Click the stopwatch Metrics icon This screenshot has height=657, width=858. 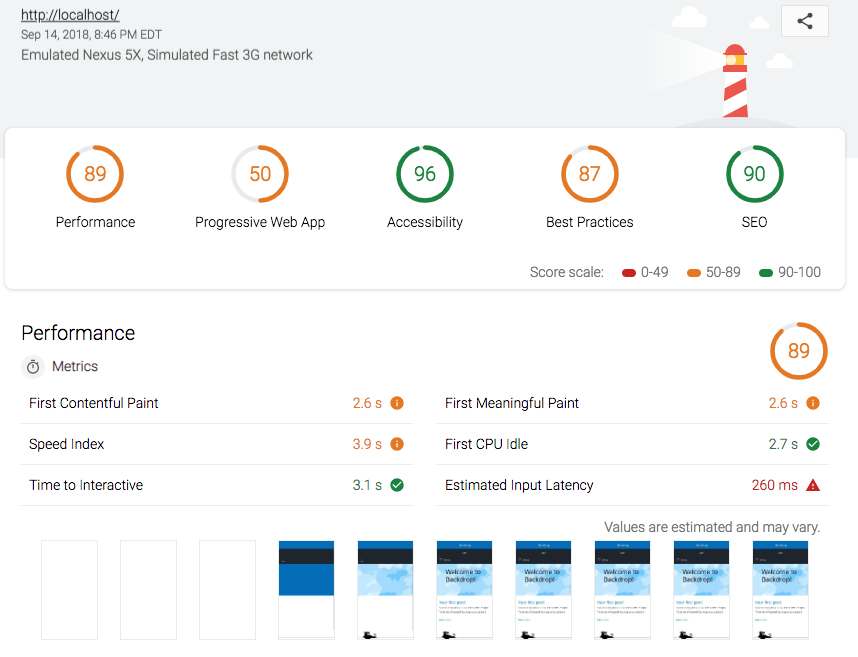pos(33,367)
